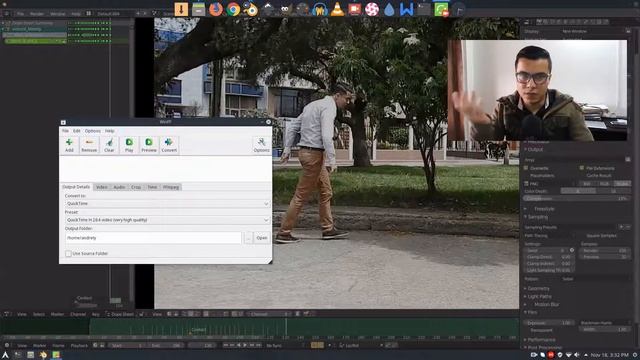
Task: Switch to the FFmpeg tab in WinFF
Action: pyautogui.click(x=171, y=187)
